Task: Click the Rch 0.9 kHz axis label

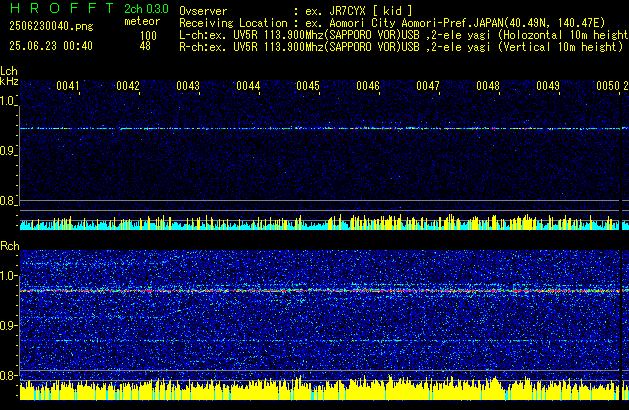Action: [x=8, y=325]
